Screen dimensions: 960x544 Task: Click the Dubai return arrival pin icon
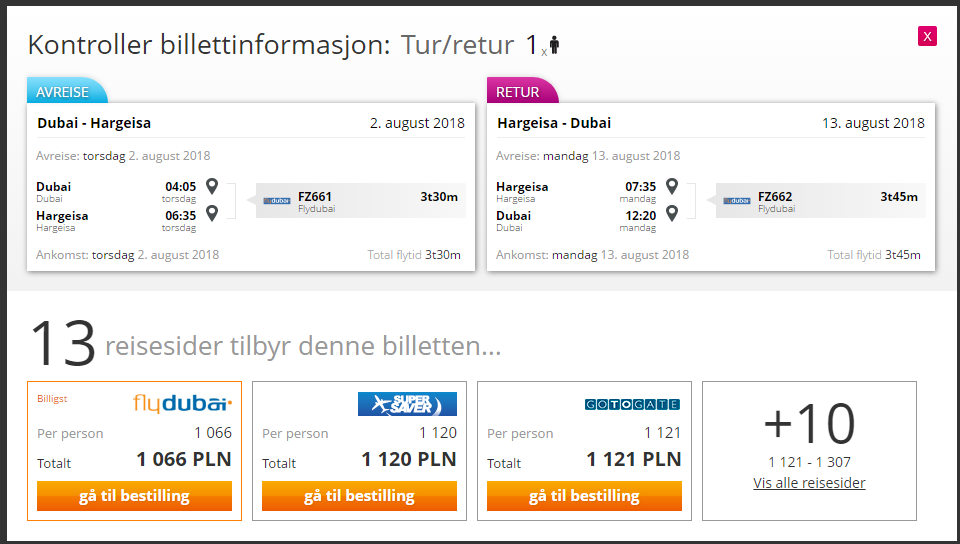(x=672, y=213)
